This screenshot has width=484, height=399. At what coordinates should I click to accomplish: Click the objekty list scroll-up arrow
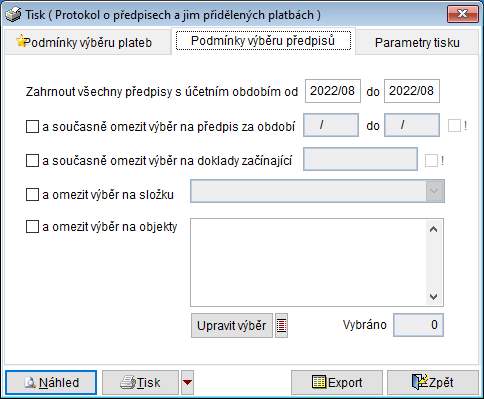coord(433,229)
